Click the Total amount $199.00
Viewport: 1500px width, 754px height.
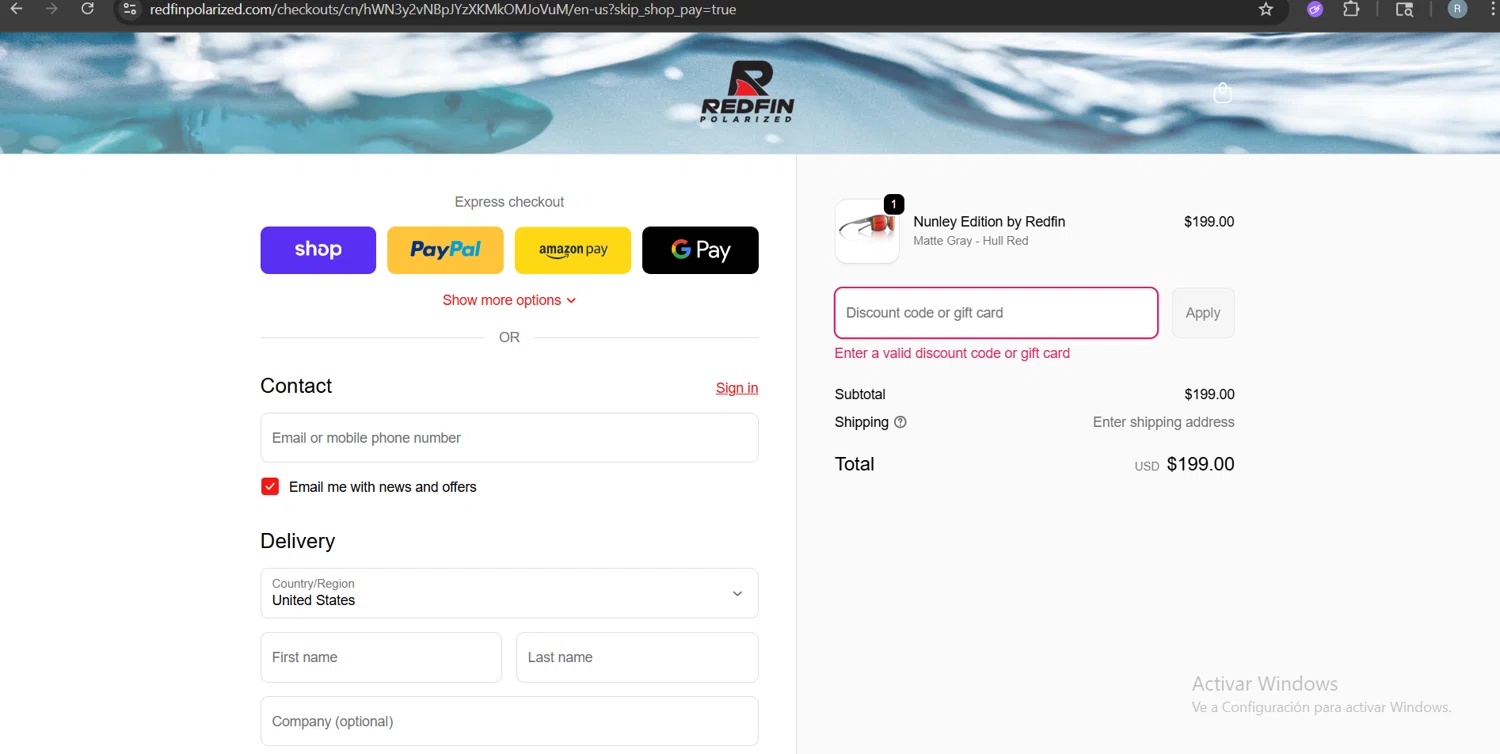[1200, 464]
